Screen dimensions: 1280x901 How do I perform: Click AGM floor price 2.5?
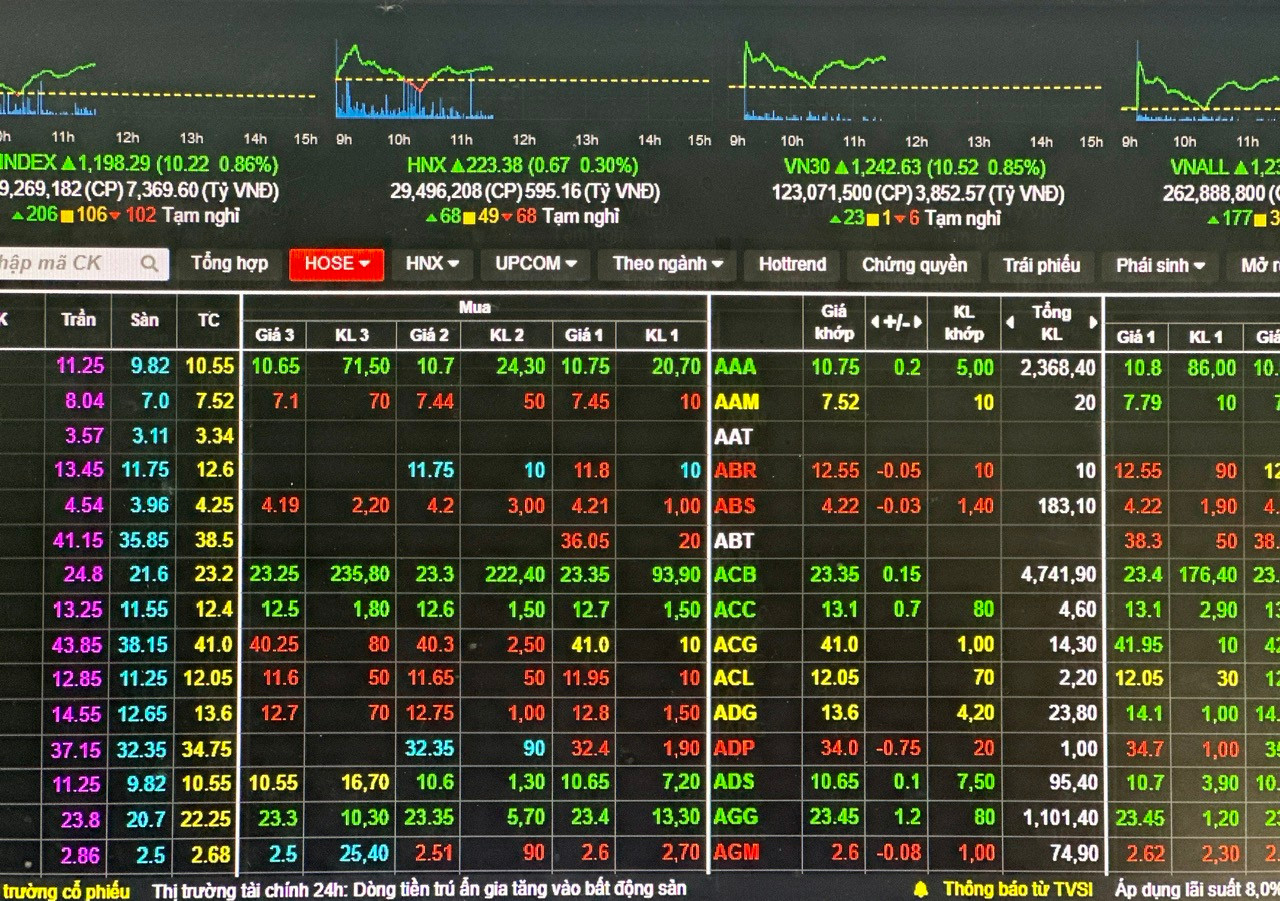149,854
